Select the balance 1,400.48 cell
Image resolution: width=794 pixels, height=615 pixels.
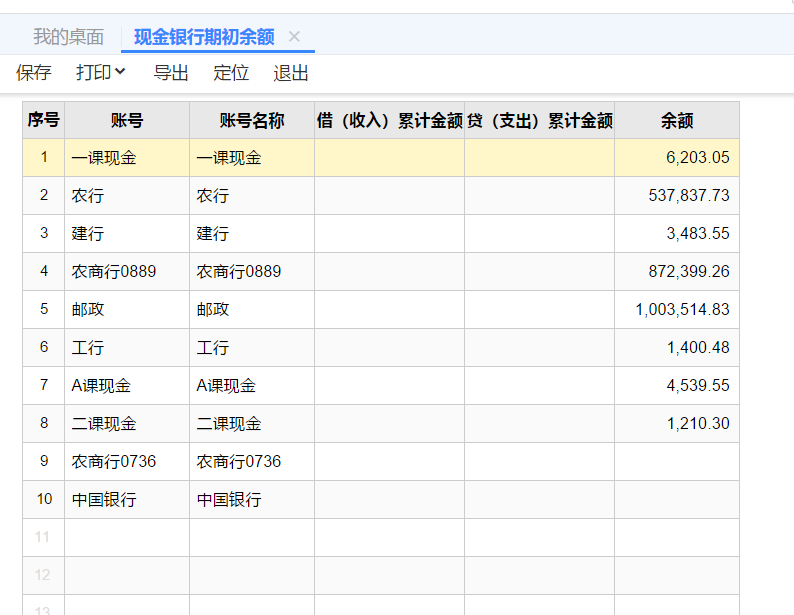click(x=677, y=347)
